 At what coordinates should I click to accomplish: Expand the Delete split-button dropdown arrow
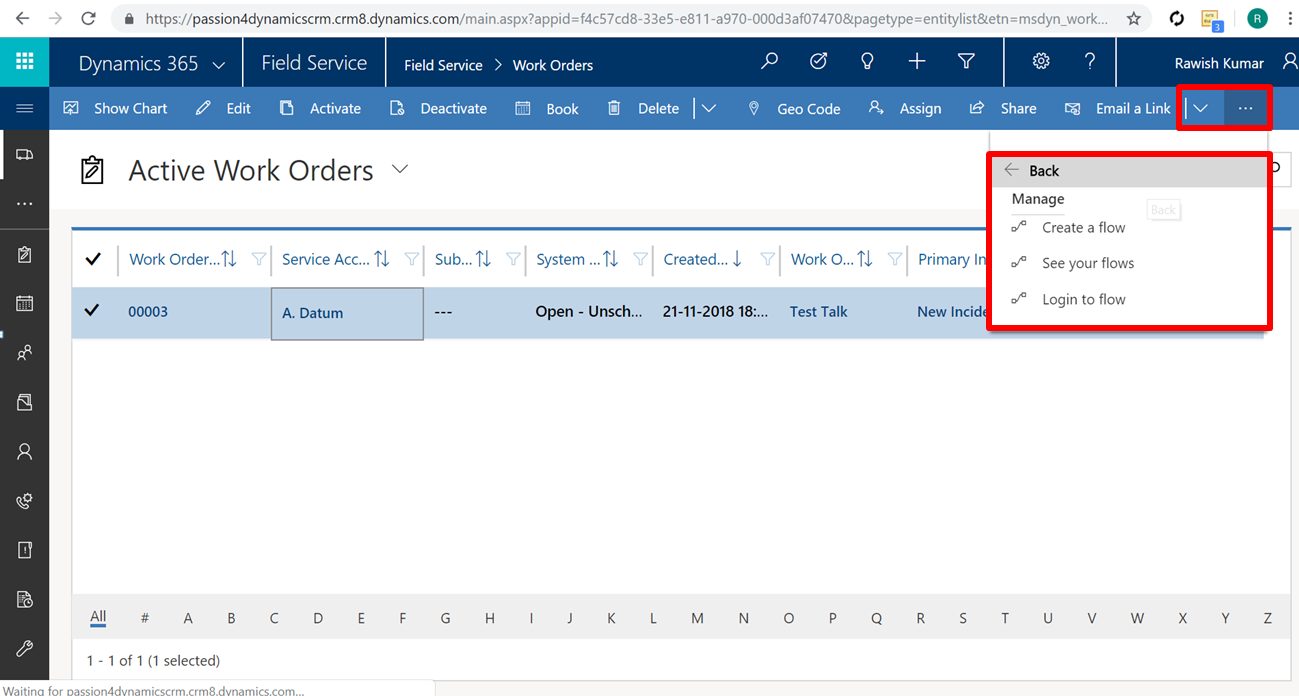tap(709, 108)
